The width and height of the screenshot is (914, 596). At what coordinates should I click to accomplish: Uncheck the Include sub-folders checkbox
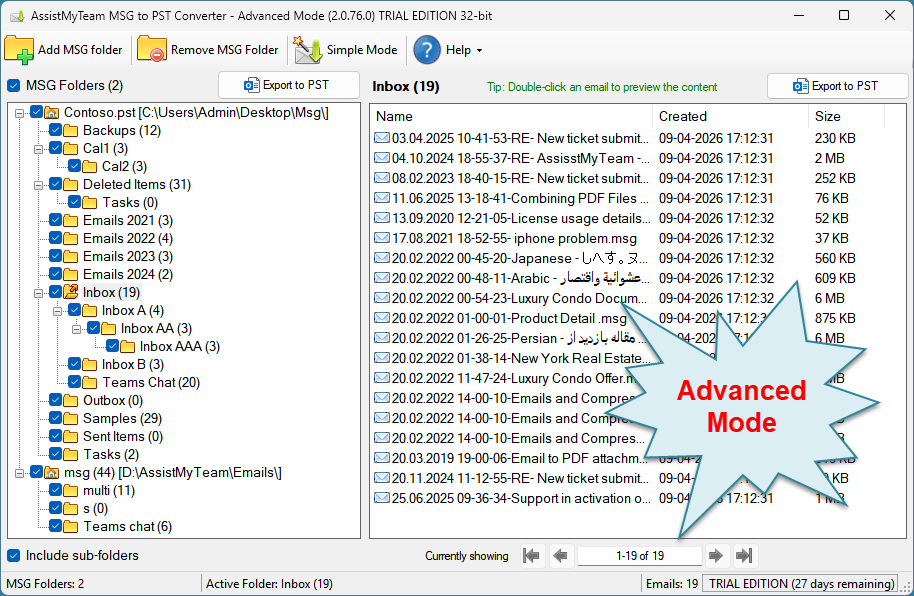tap(14, 556)
